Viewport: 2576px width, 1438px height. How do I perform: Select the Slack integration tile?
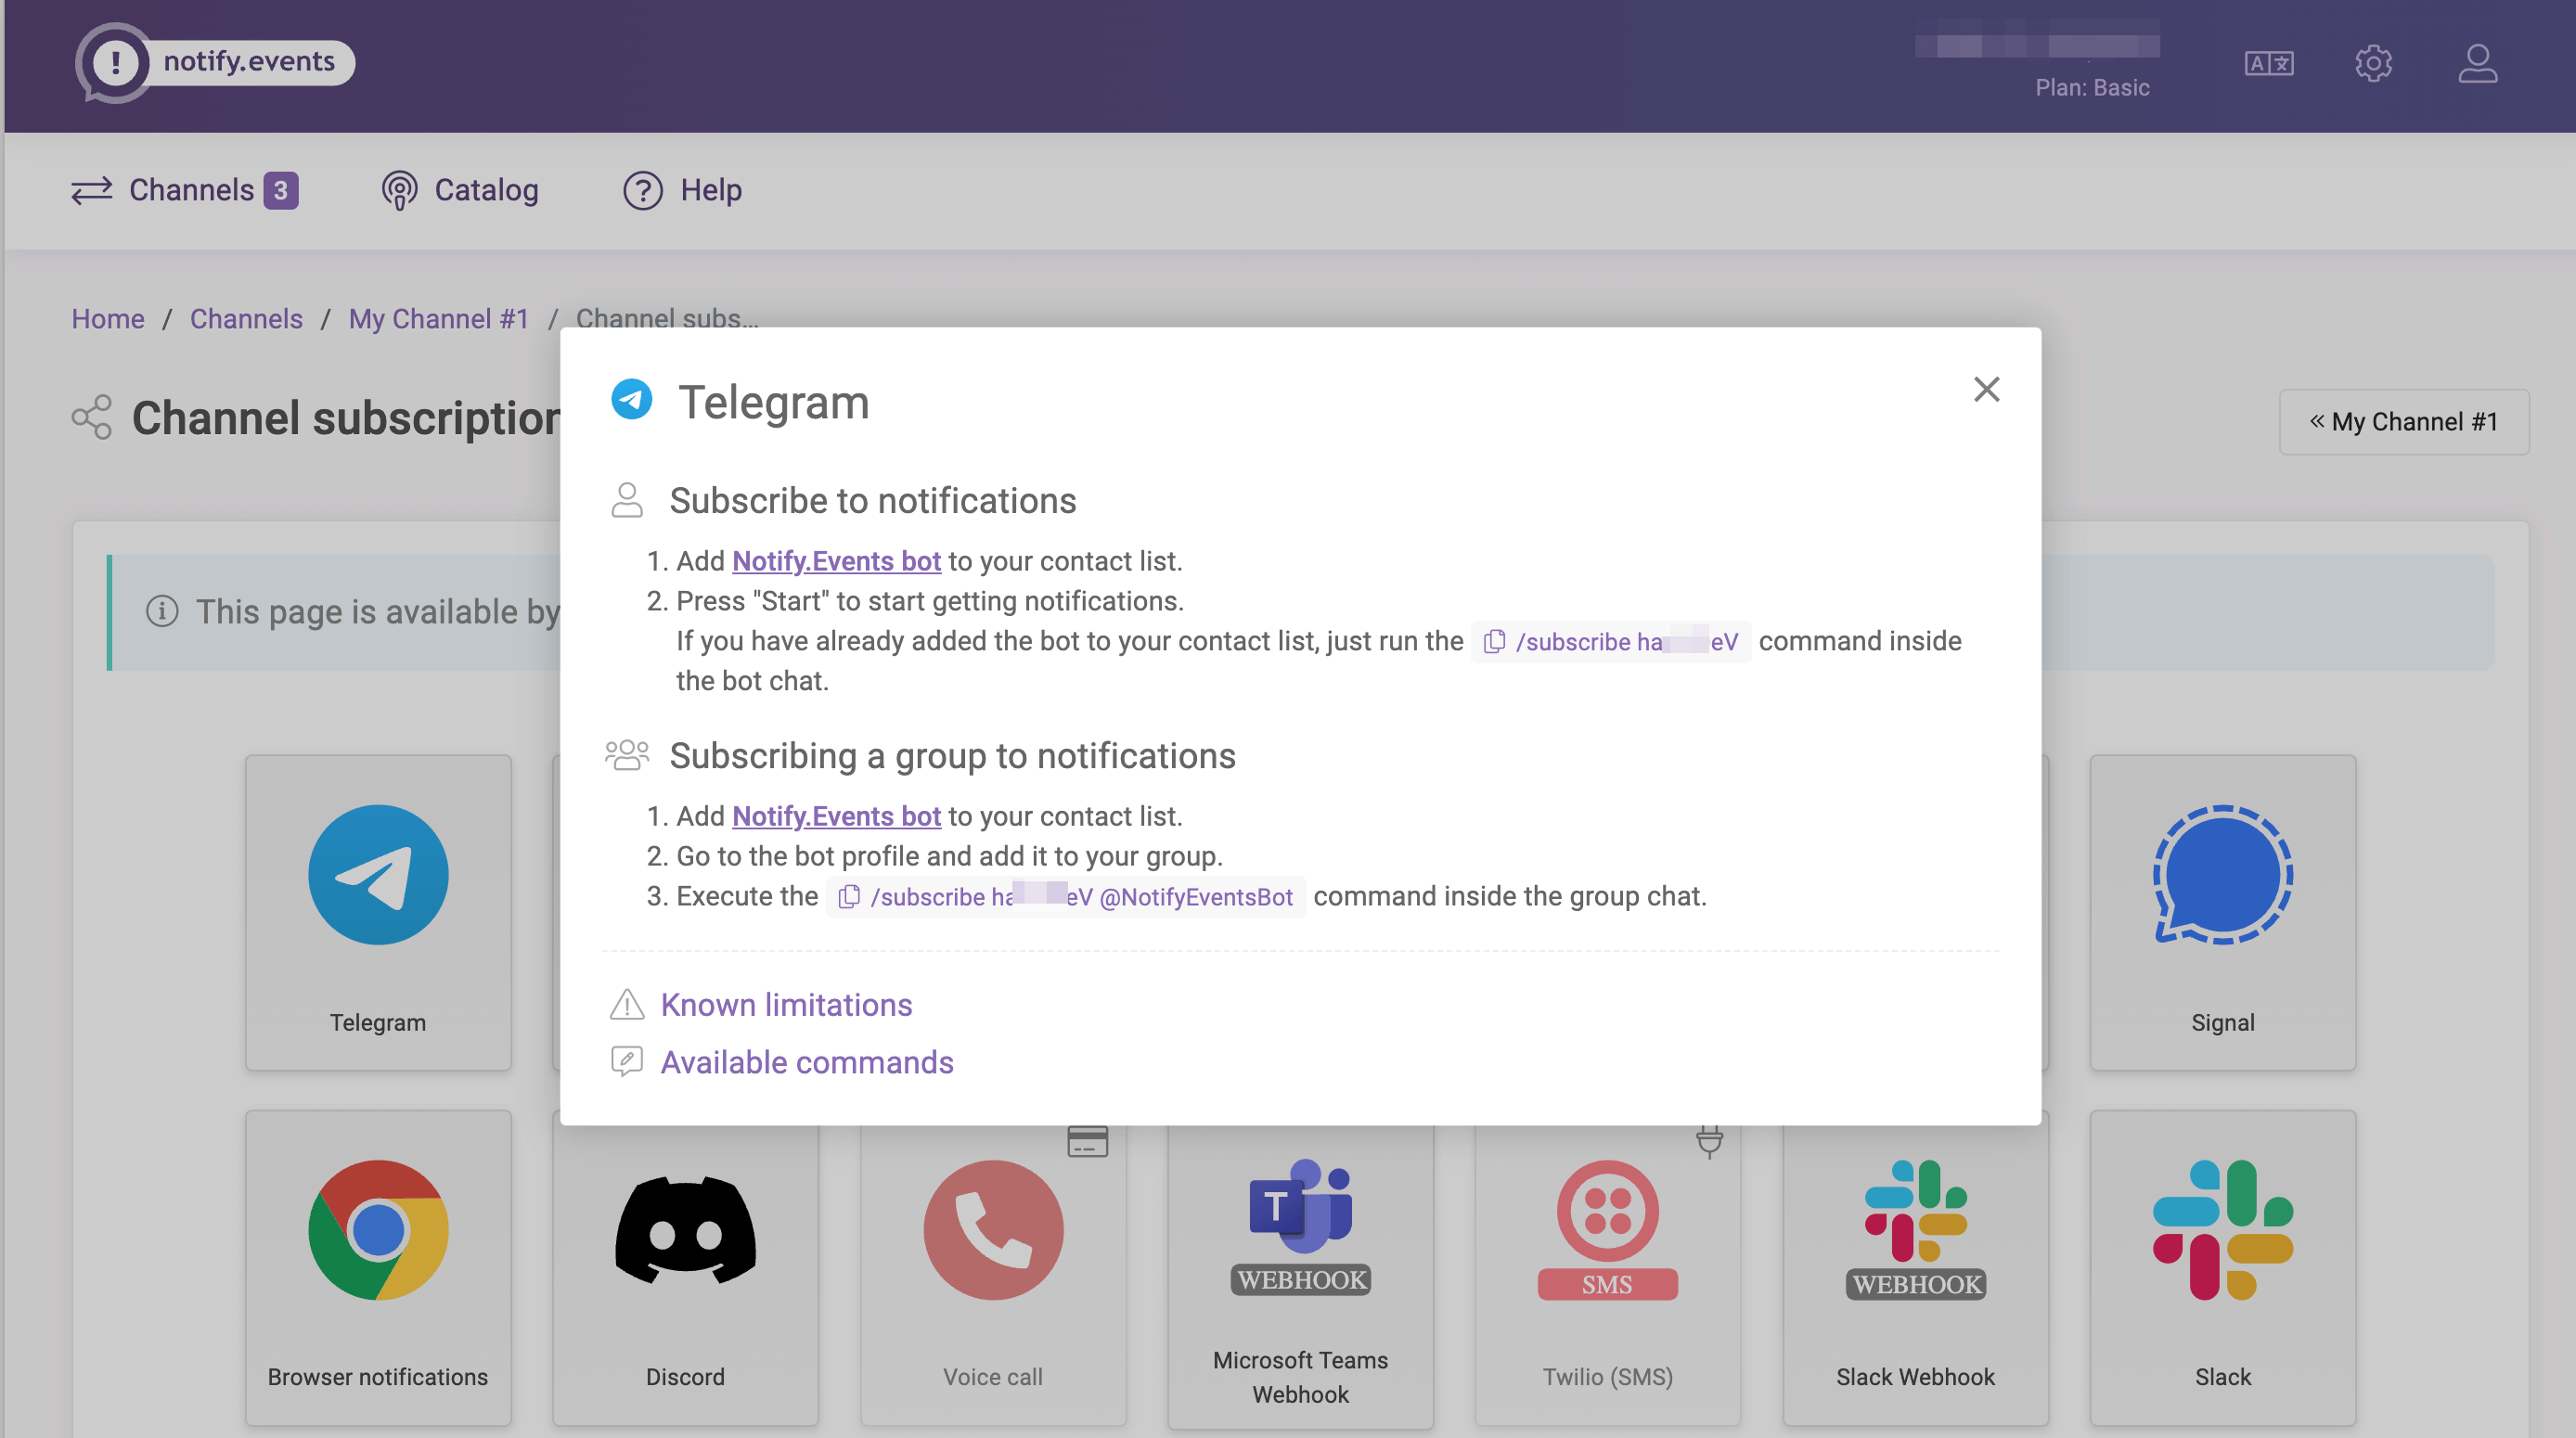[x=2222, y=1266]
